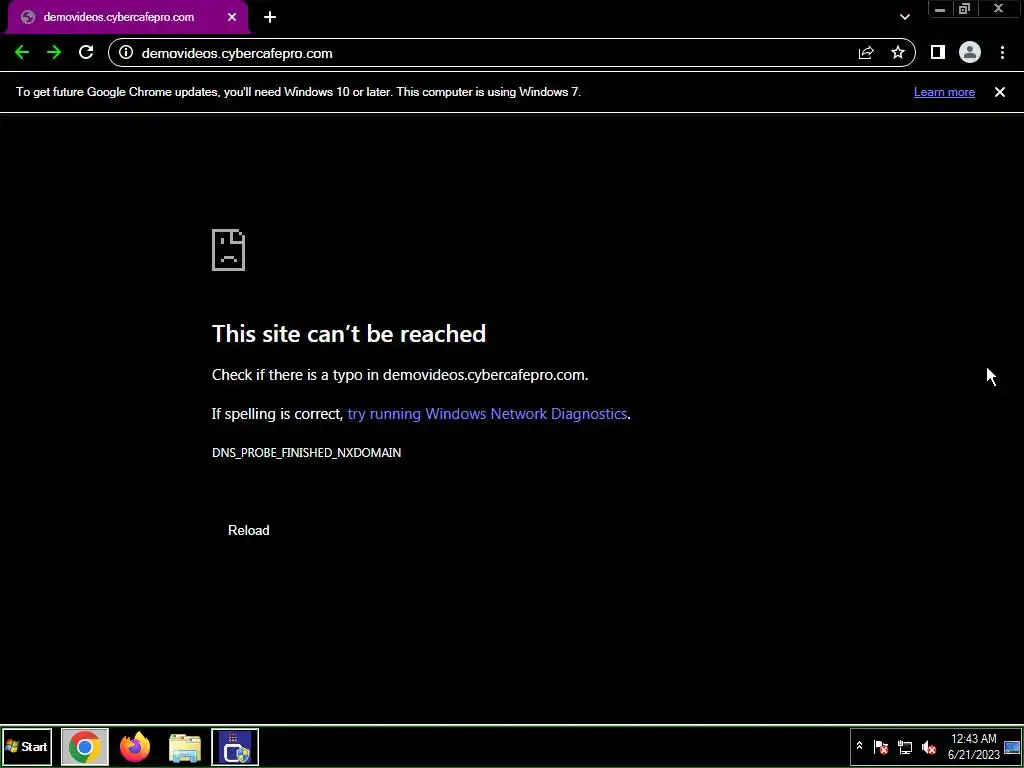Click the tab's globe favicon
Viewport: 1024px width, 768px height.
click(x=27, y=18)
